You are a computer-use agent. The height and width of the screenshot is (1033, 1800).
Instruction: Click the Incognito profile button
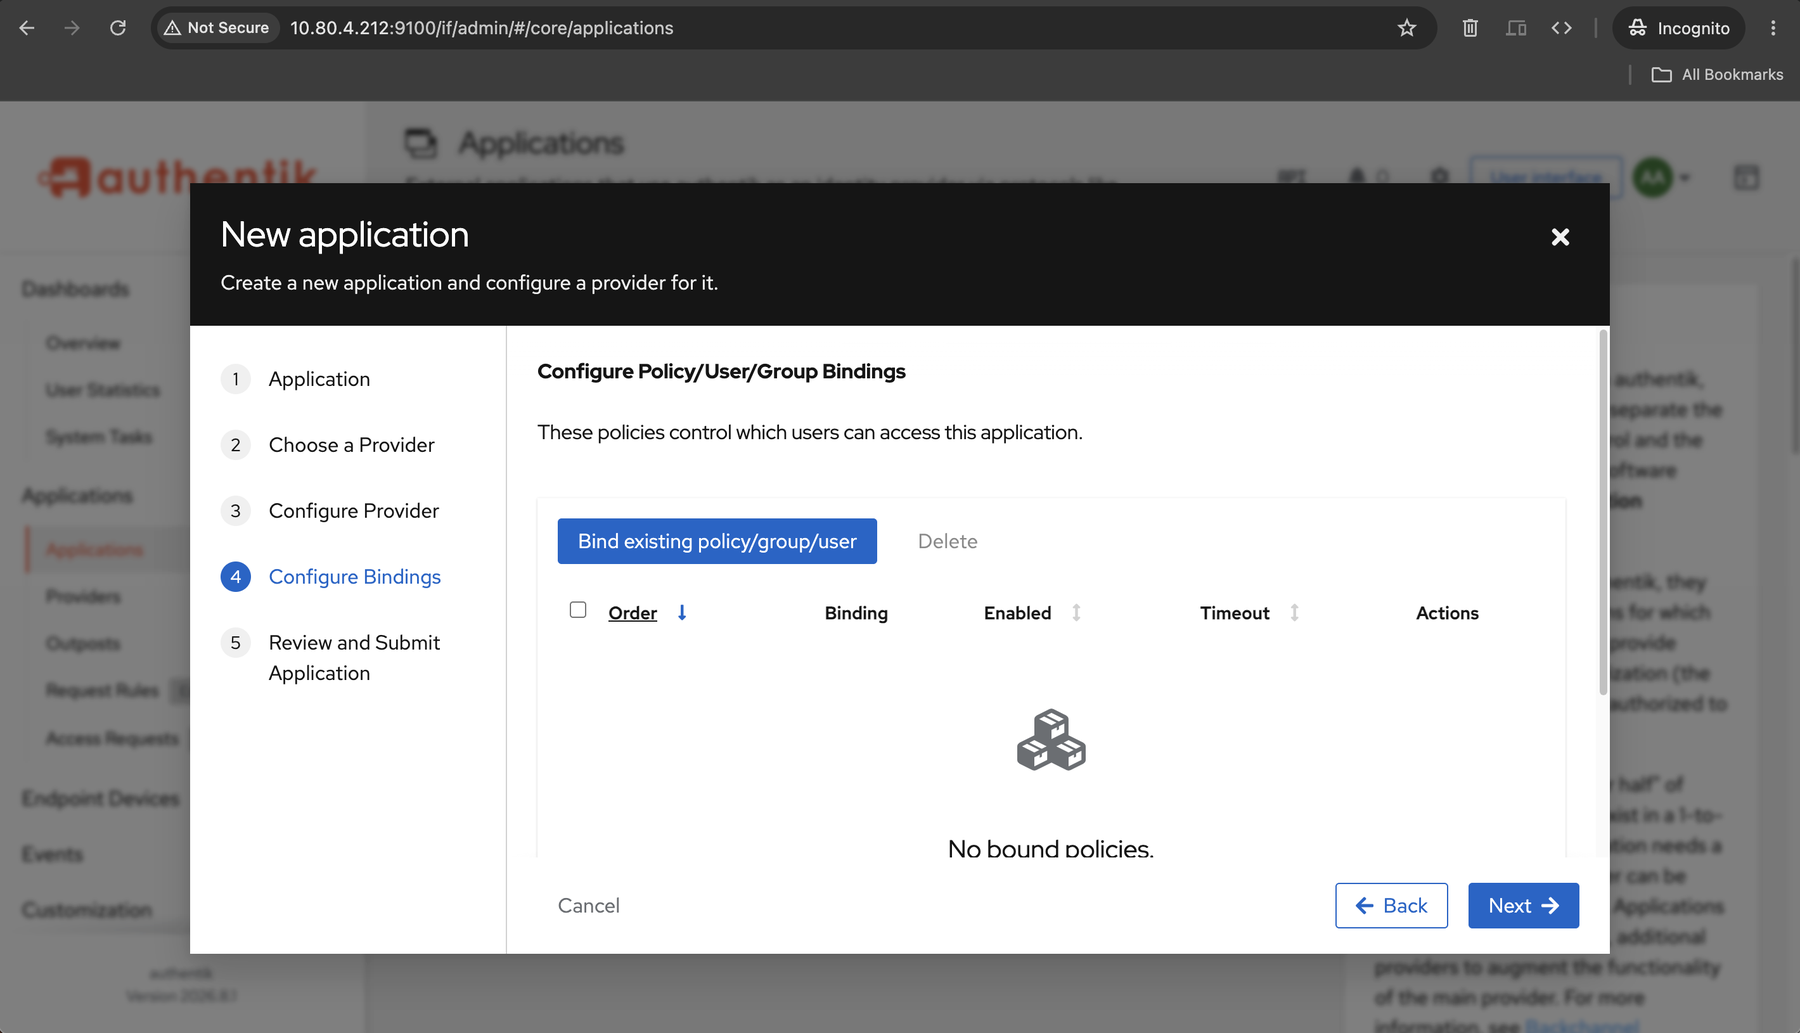[1679, 28]
